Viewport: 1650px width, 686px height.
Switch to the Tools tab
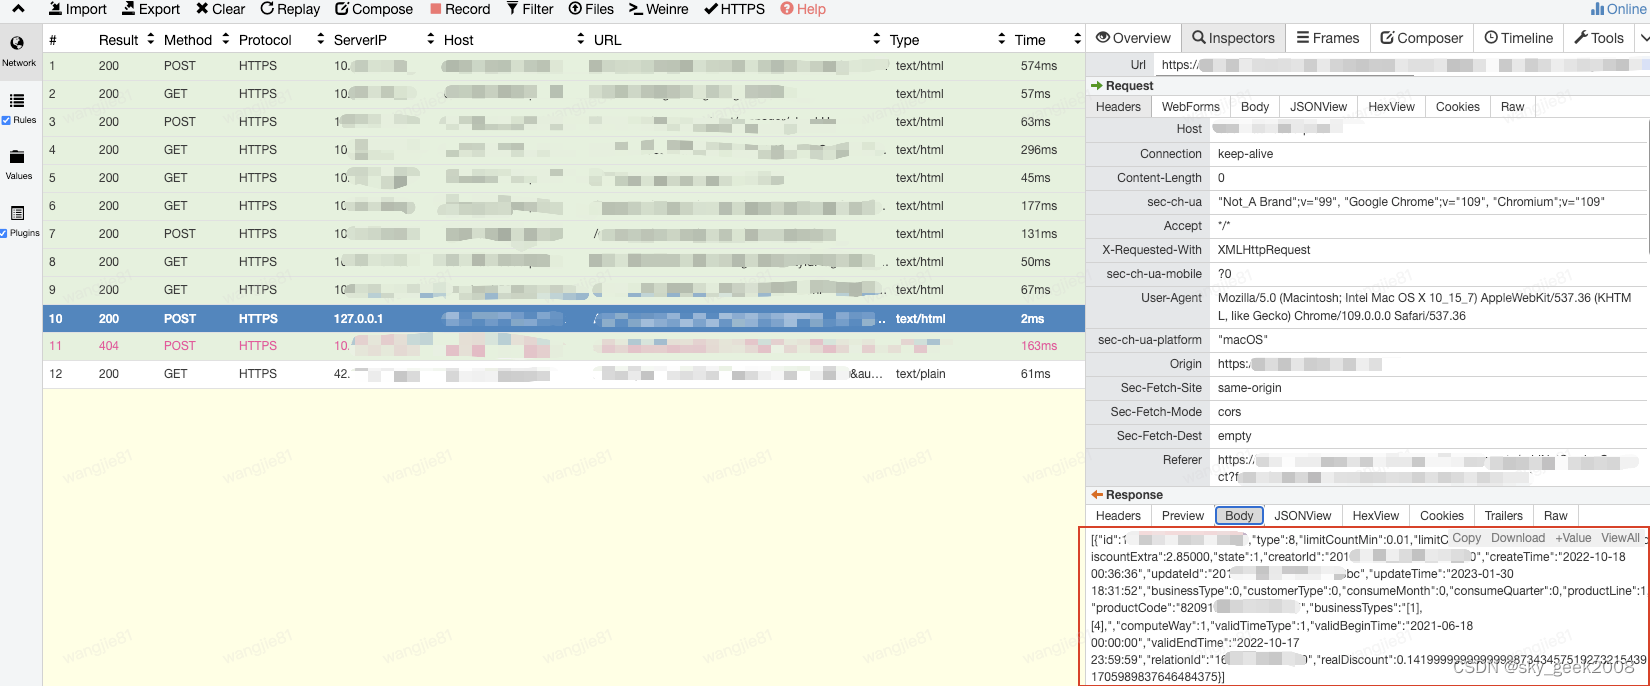click(1599, 38)
